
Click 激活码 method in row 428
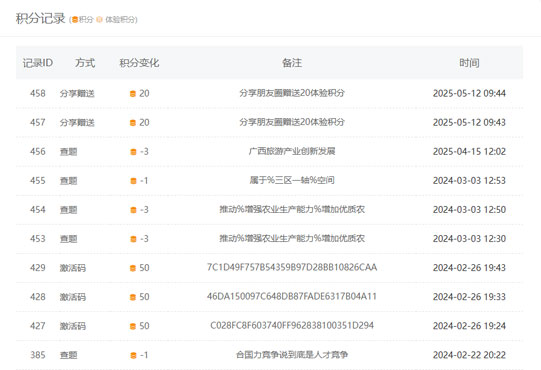[x=73, y=297]
